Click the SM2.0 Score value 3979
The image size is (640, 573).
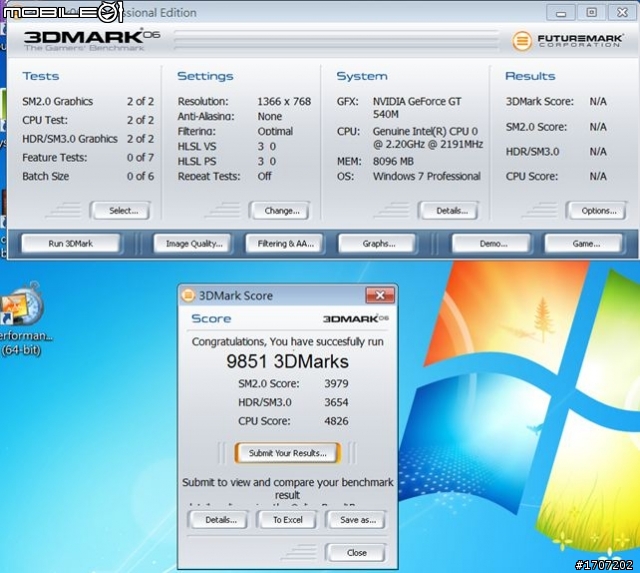(x=336, y=384)
